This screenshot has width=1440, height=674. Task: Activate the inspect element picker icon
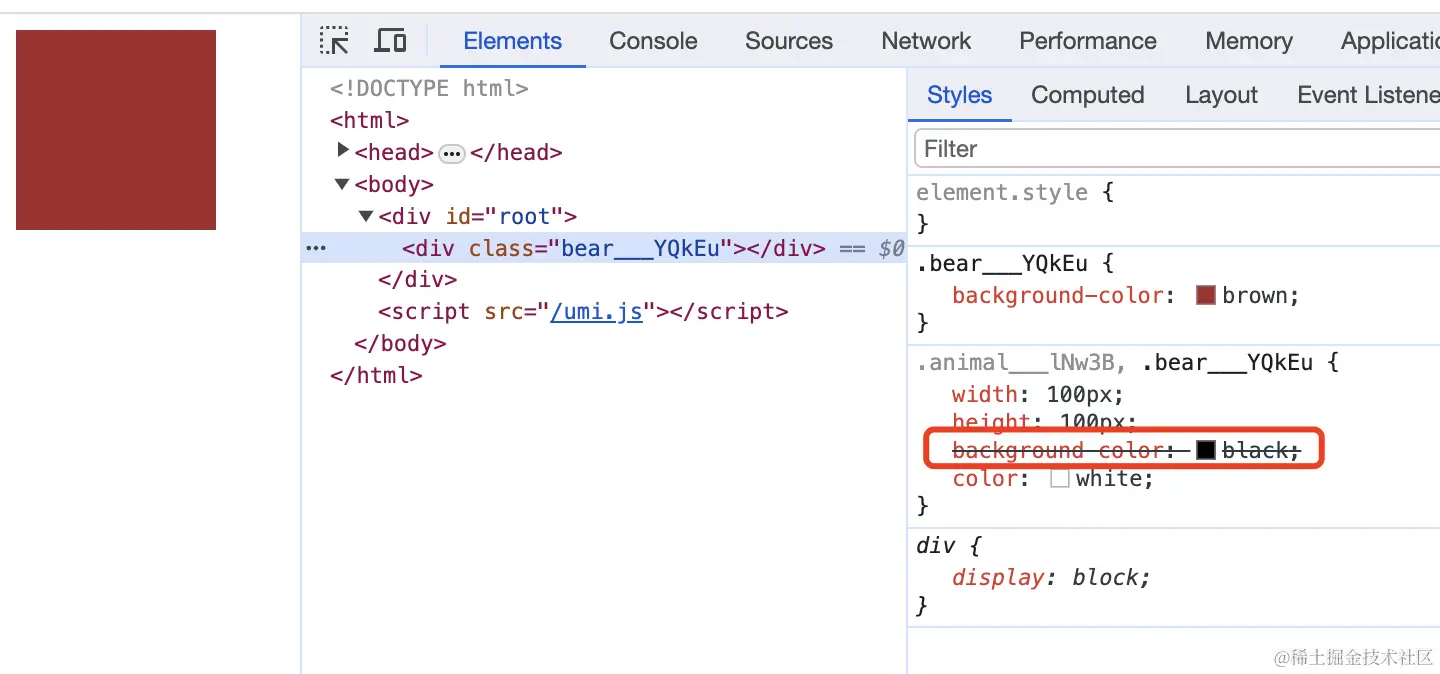click(x=334, y=41)
